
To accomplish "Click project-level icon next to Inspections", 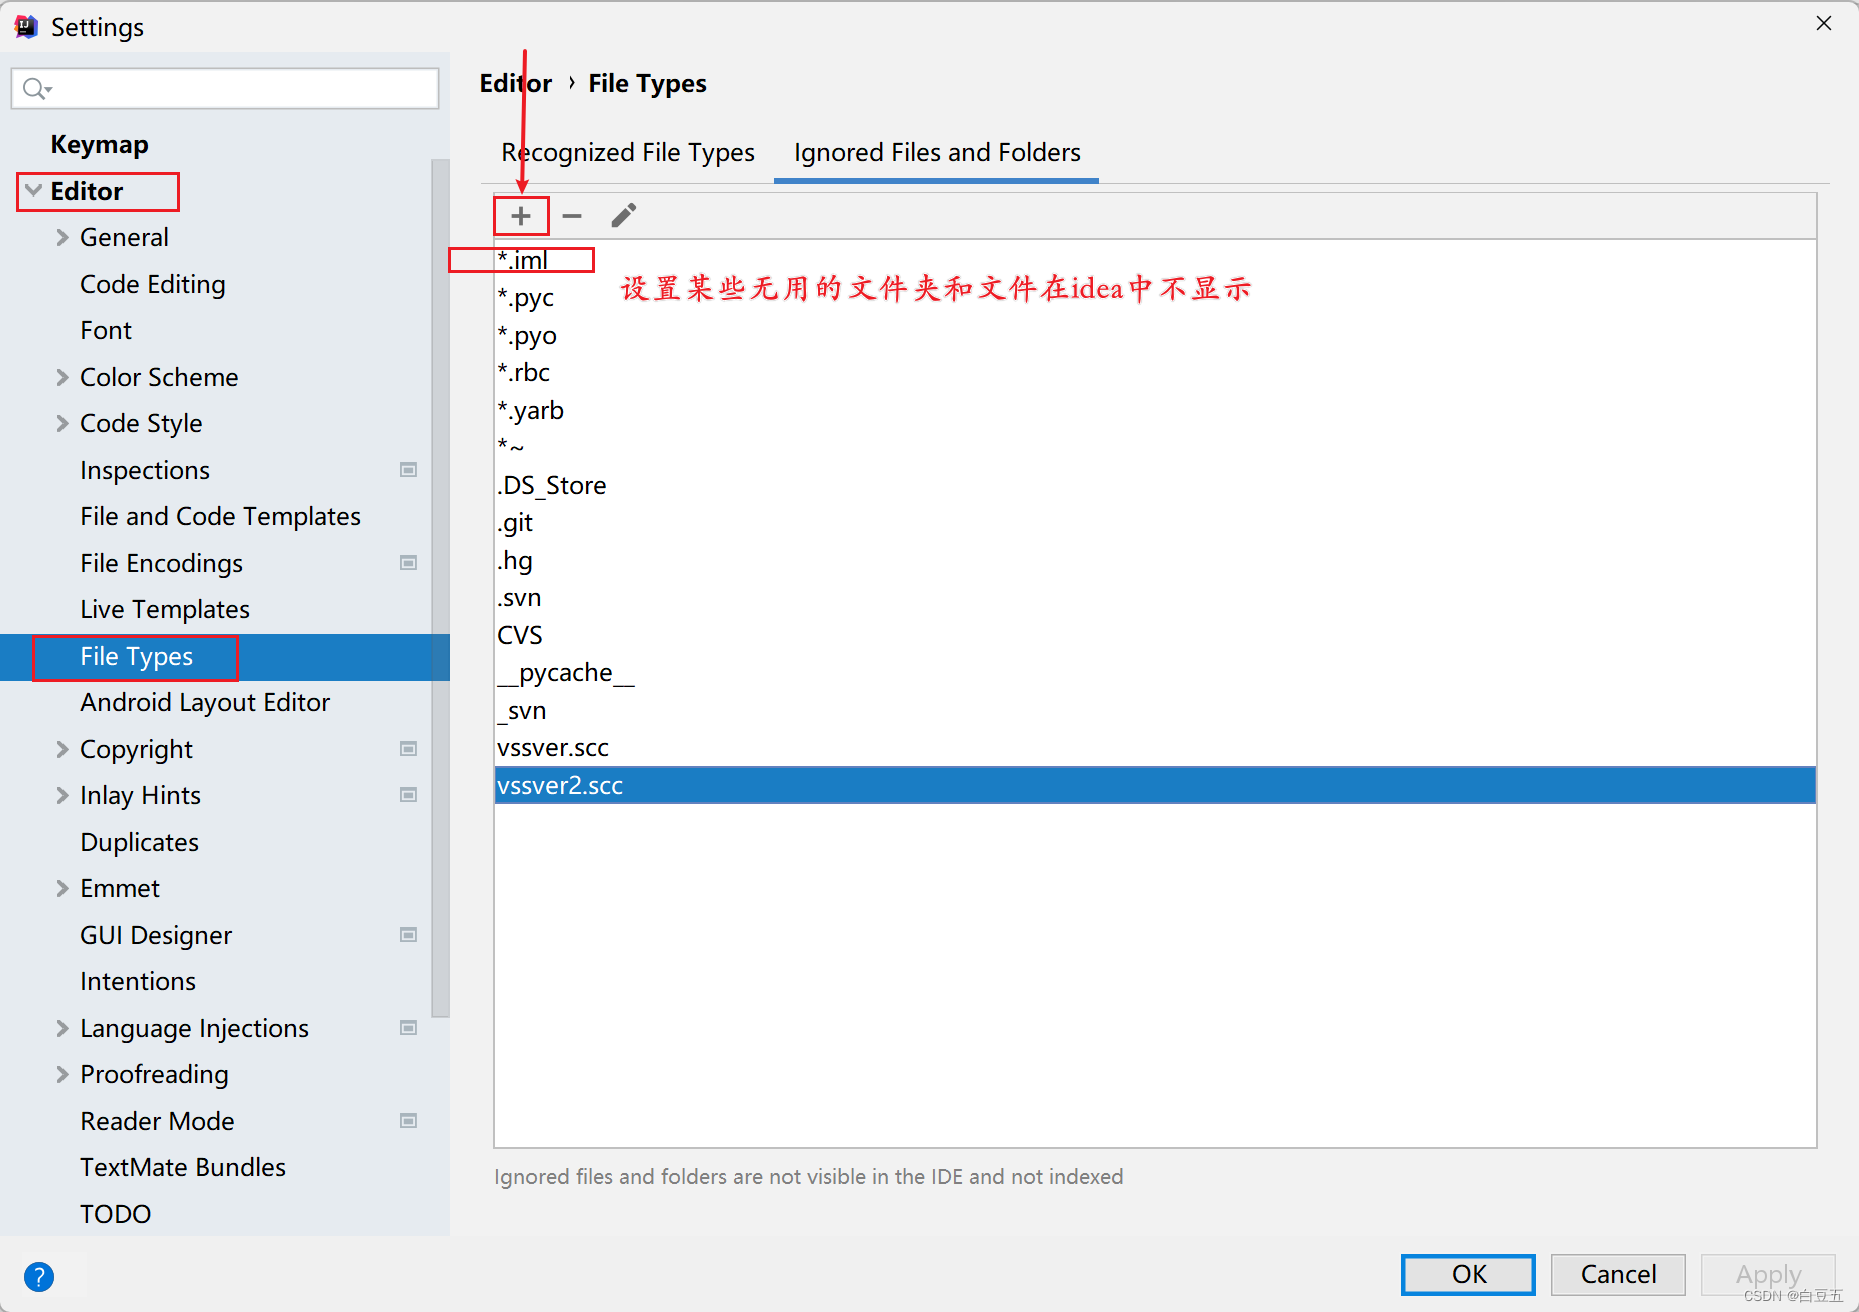I will 408,470.
